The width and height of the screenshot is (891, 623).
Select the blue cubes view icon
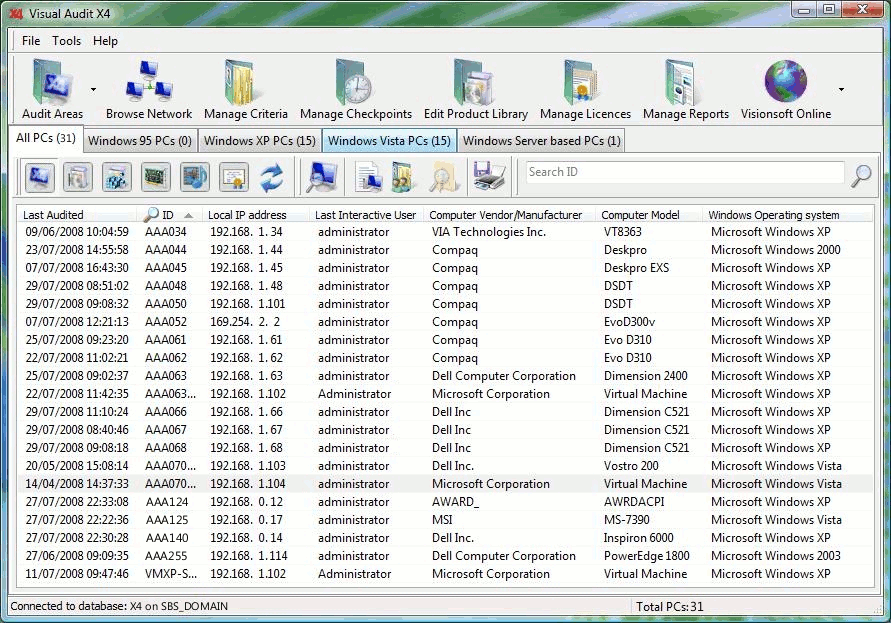coord(116,177)
